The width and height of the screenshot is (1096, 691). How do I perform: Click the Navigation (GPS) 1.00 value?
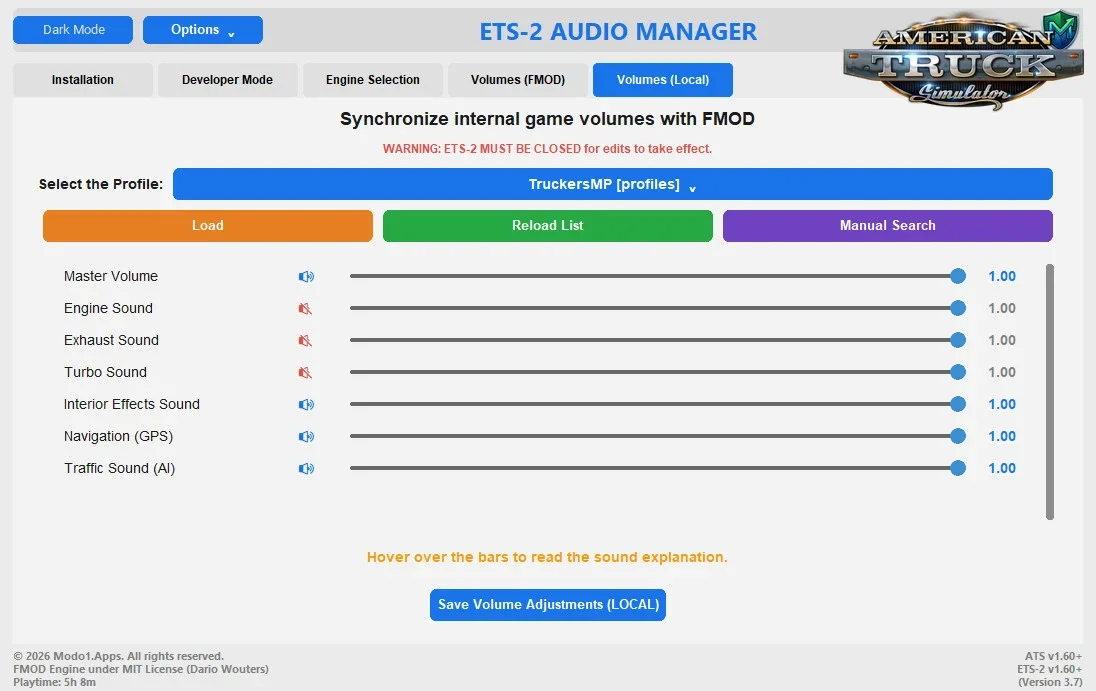pyautogui.click(x=1002, y=436)
